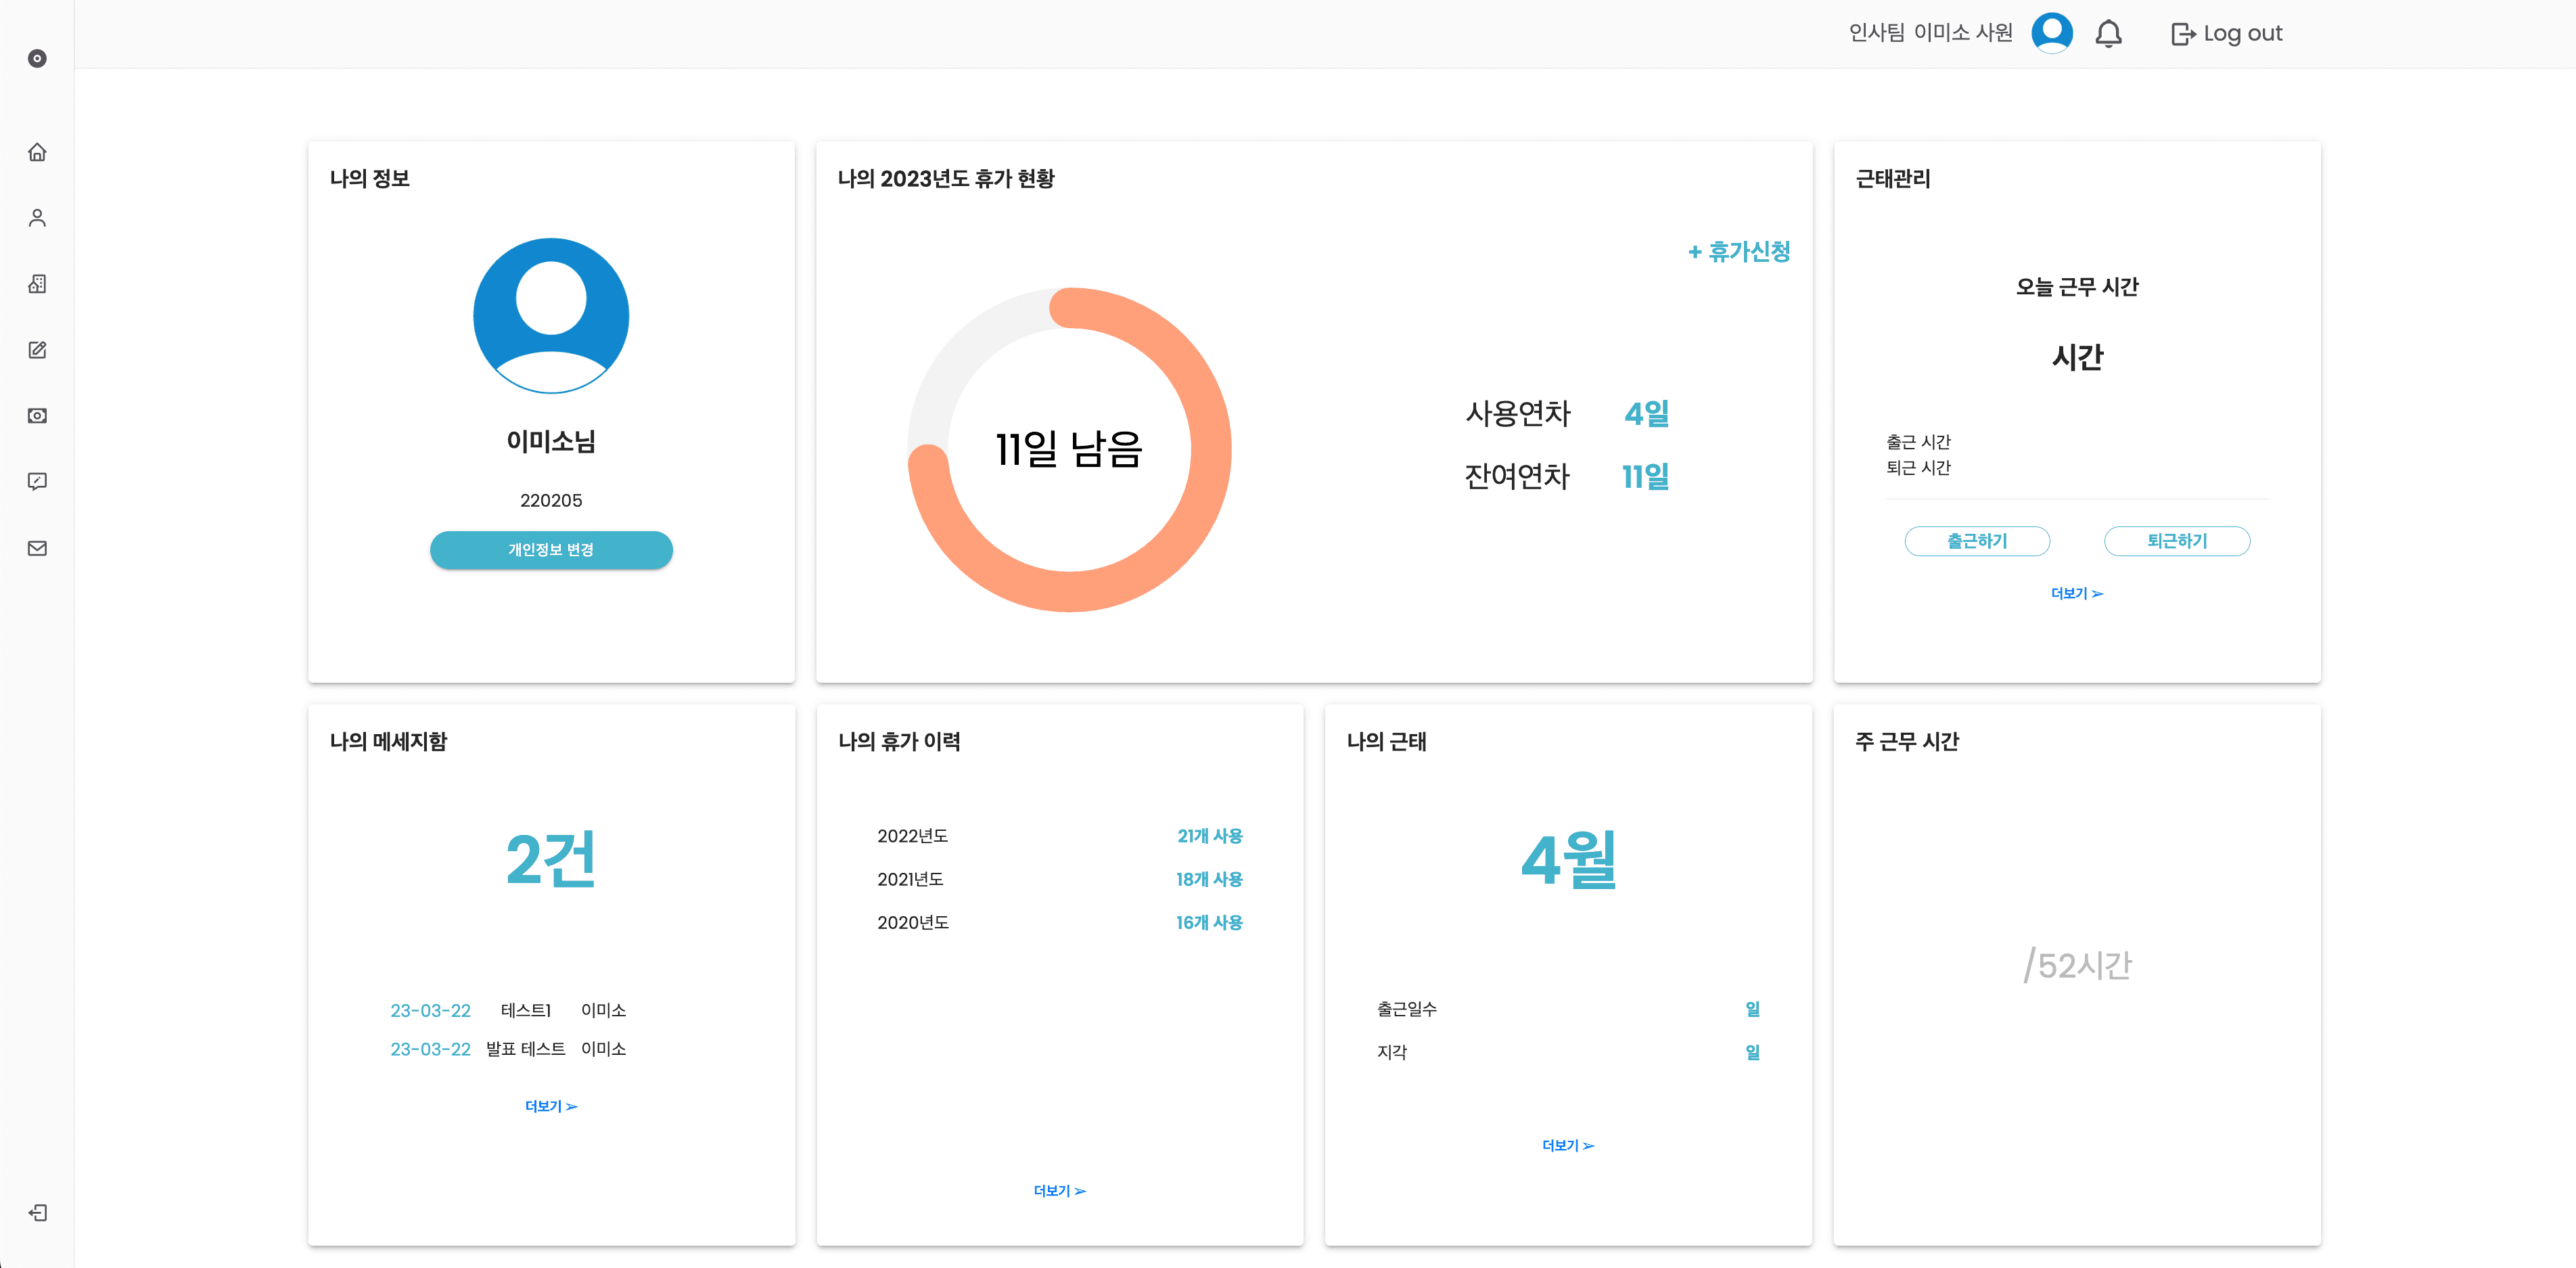Click the chat board sidebar icon
2576x1268 pixels.
[37, 482]
